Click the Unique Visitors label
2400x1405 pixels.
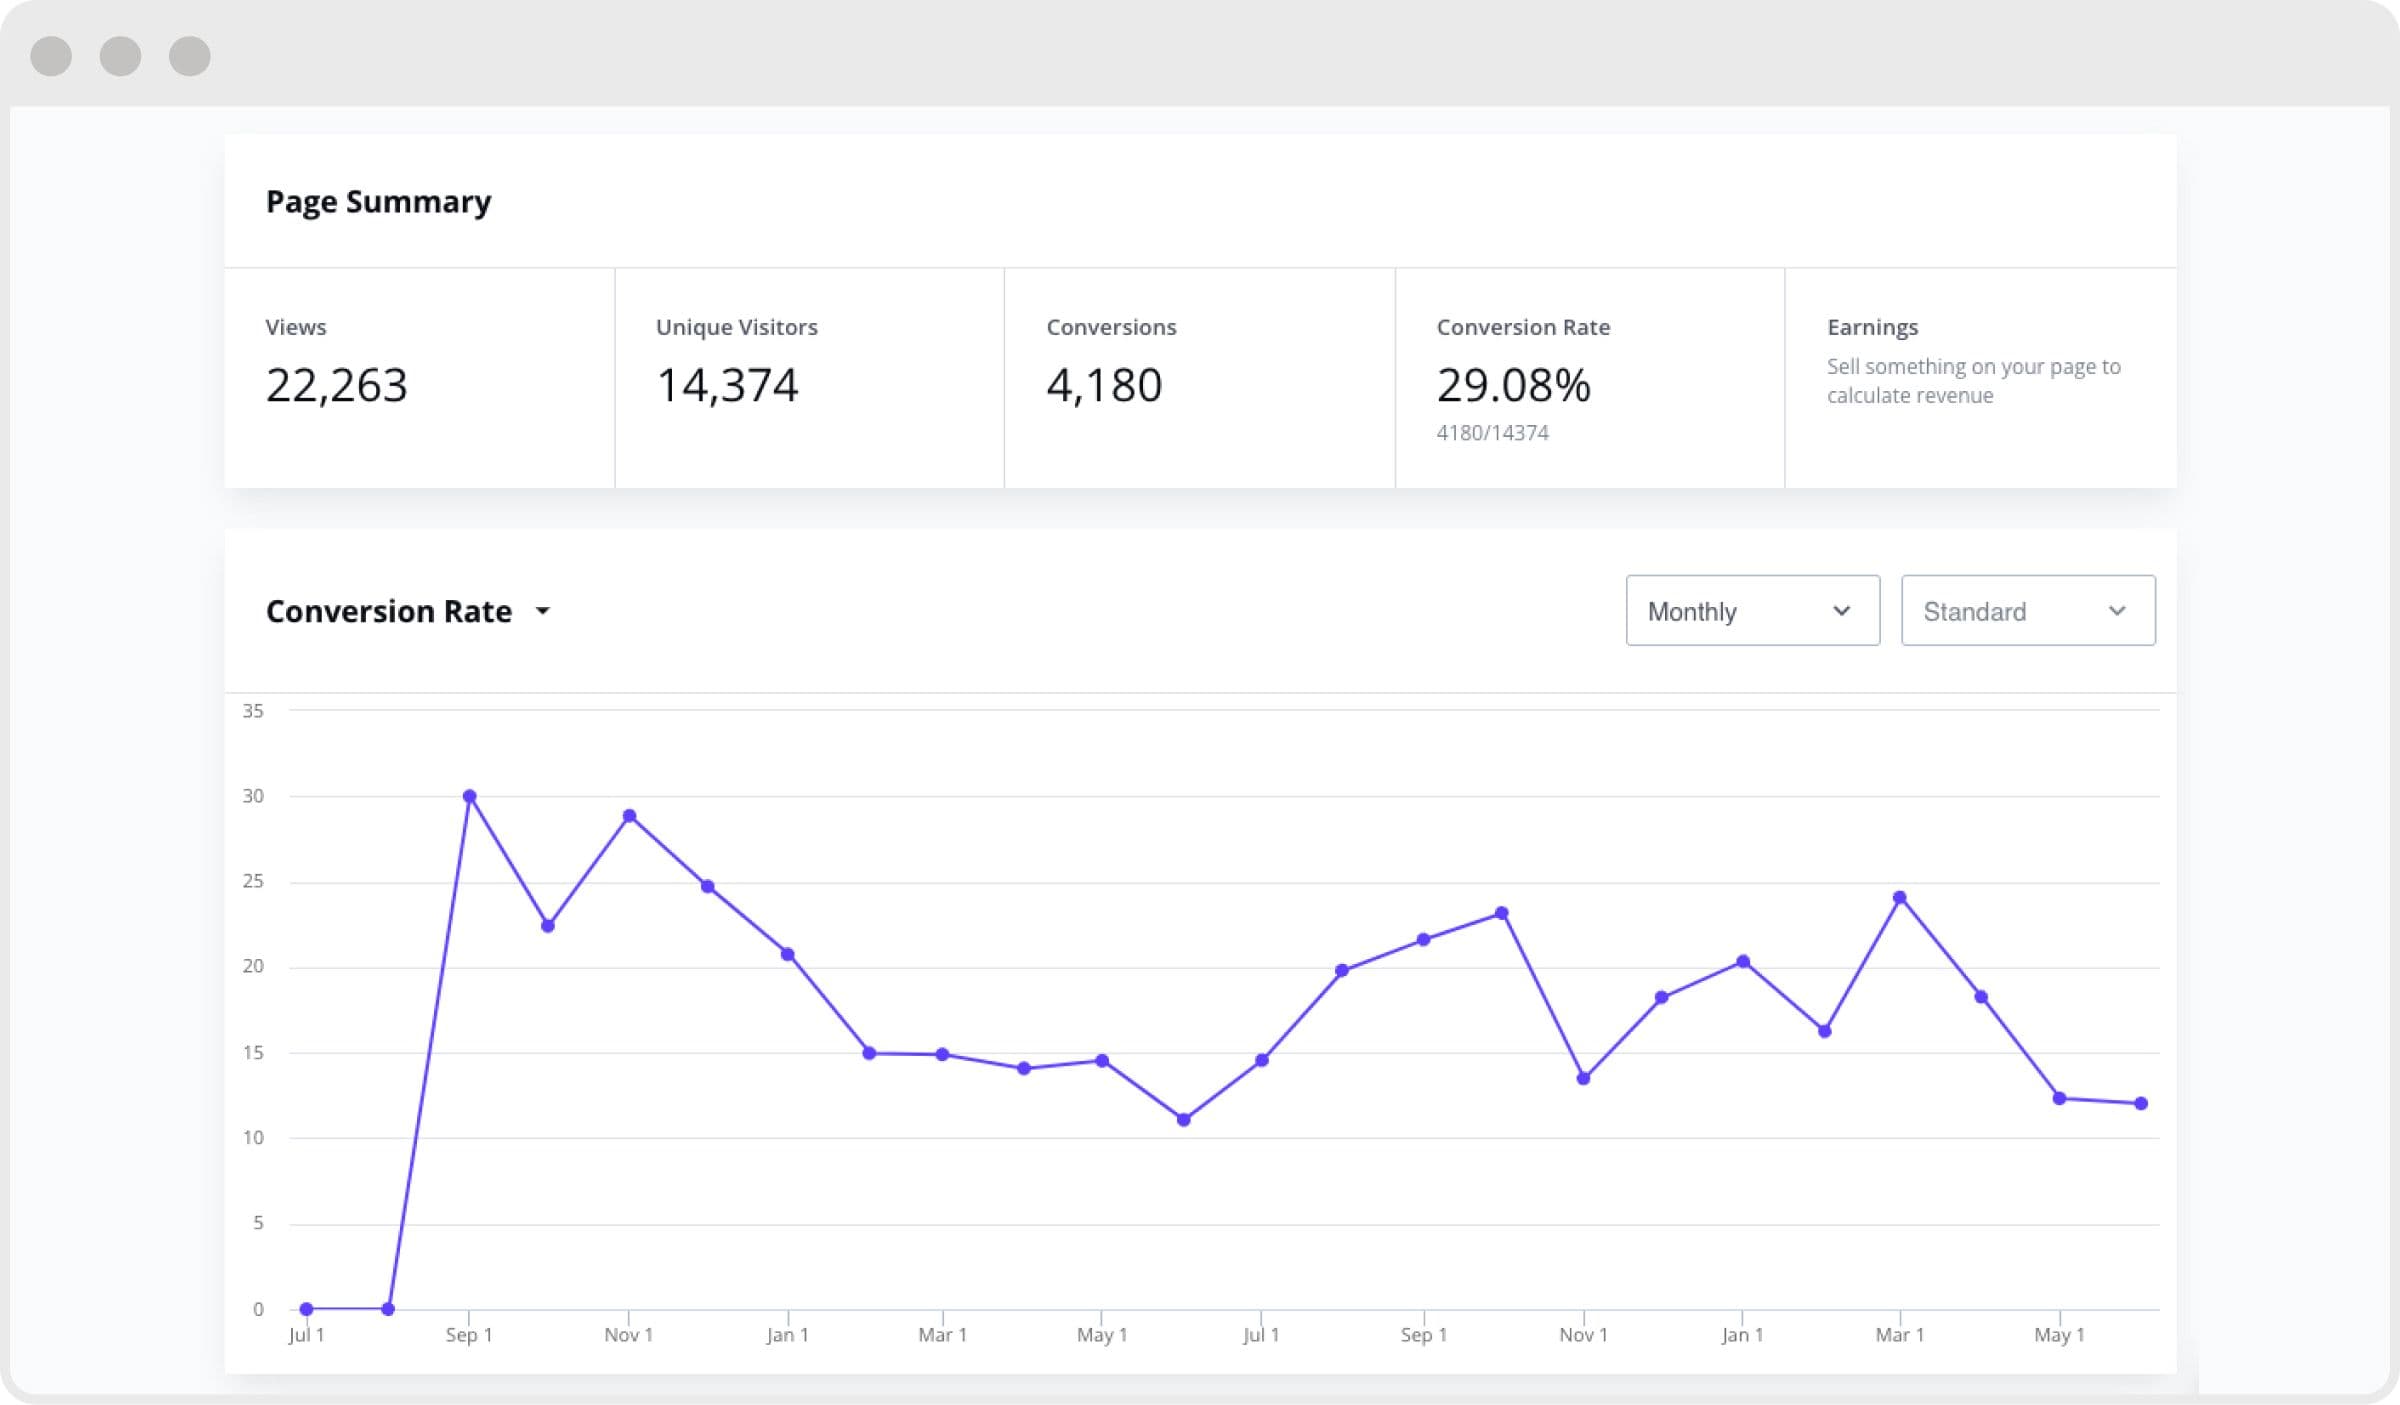click(x=736, y=327)
